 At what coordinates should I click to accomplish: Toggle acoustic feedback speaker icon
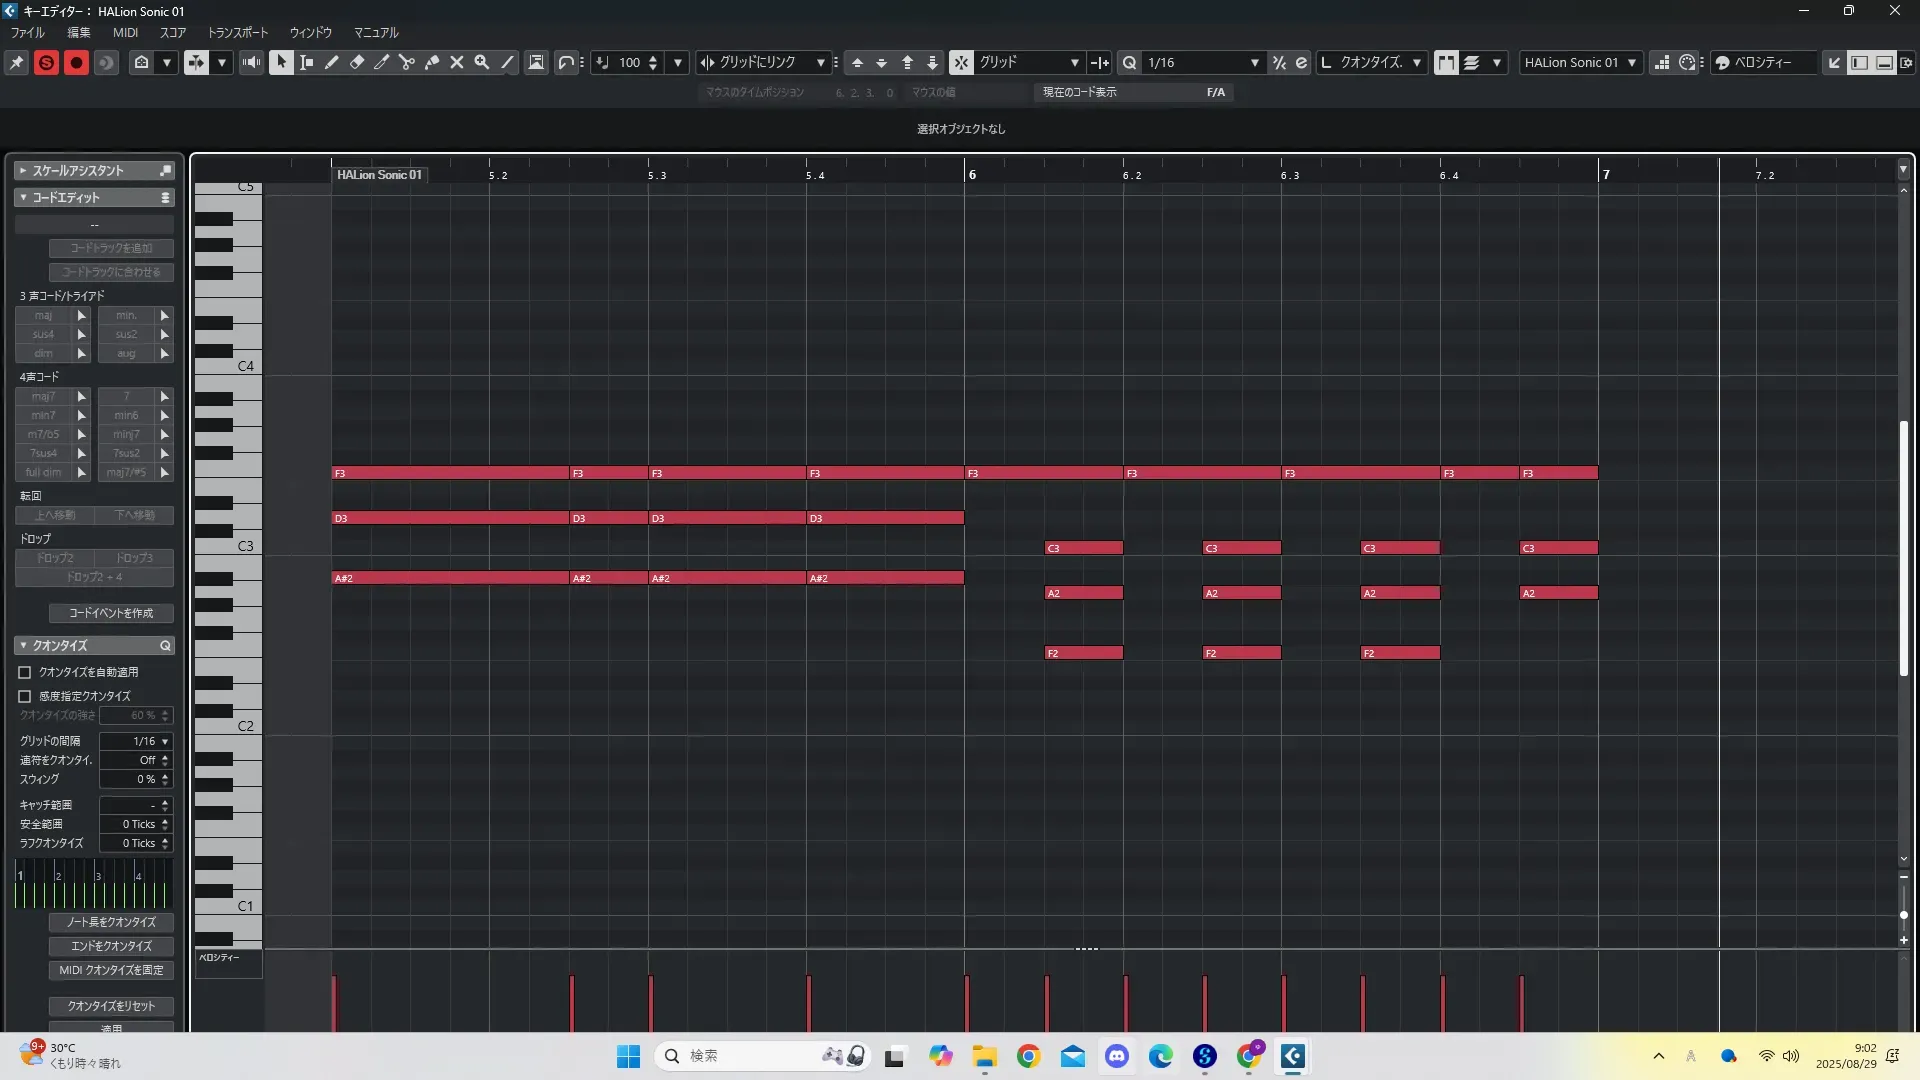click(x=251, y=62)
